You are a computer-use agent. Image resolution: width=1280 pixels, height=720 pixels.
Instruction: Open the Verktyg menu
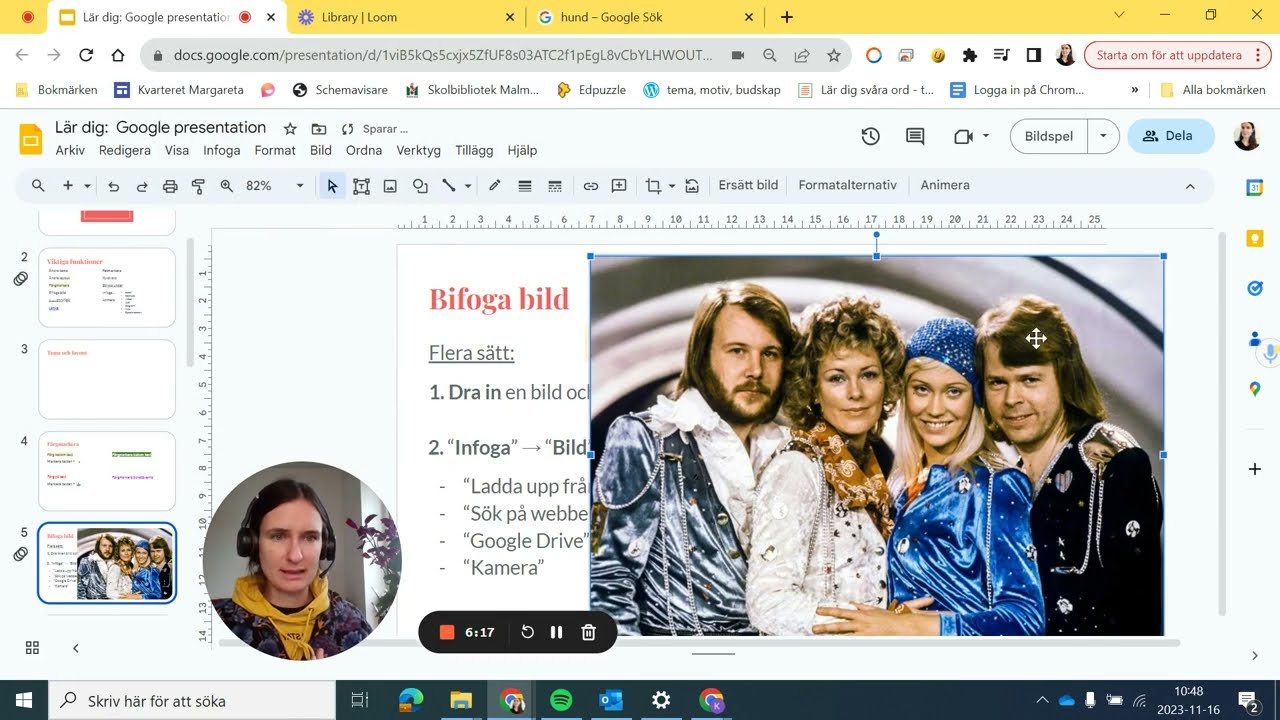click(x=418, y=150)
